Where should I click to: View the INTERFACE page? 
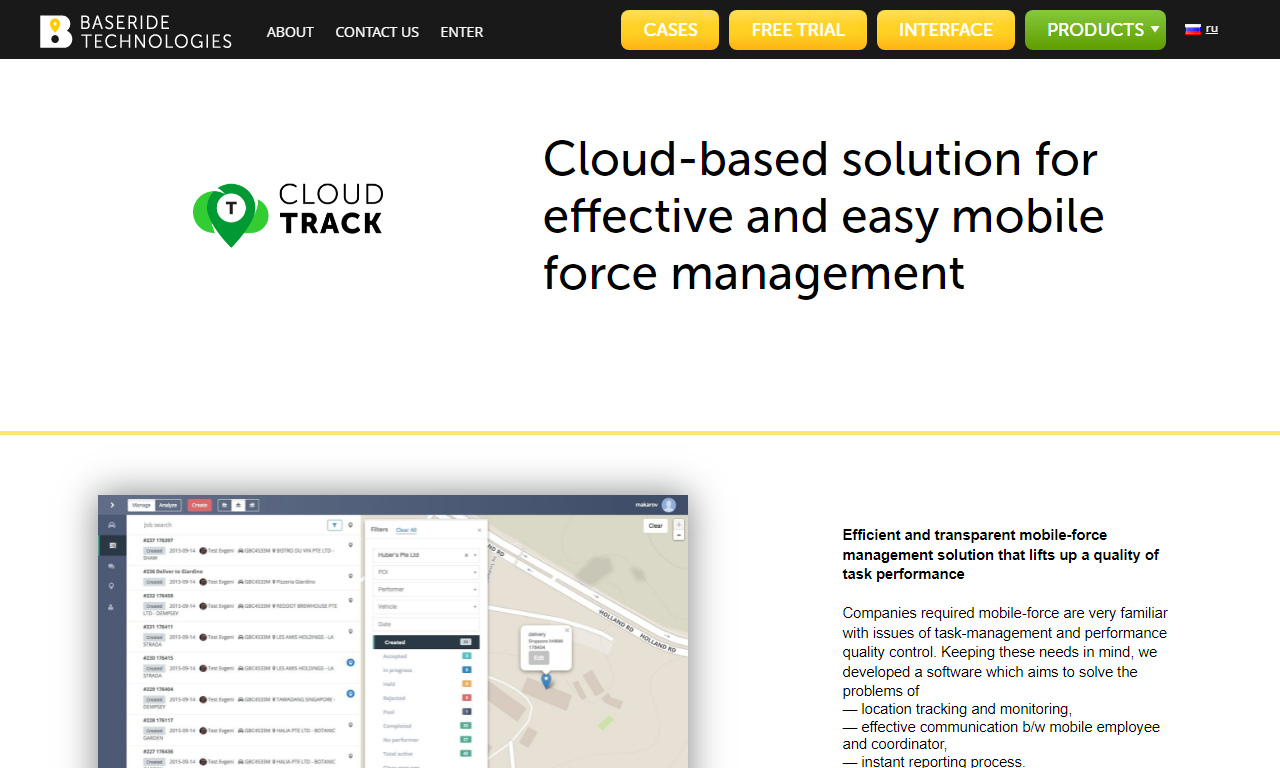[946, 30]
